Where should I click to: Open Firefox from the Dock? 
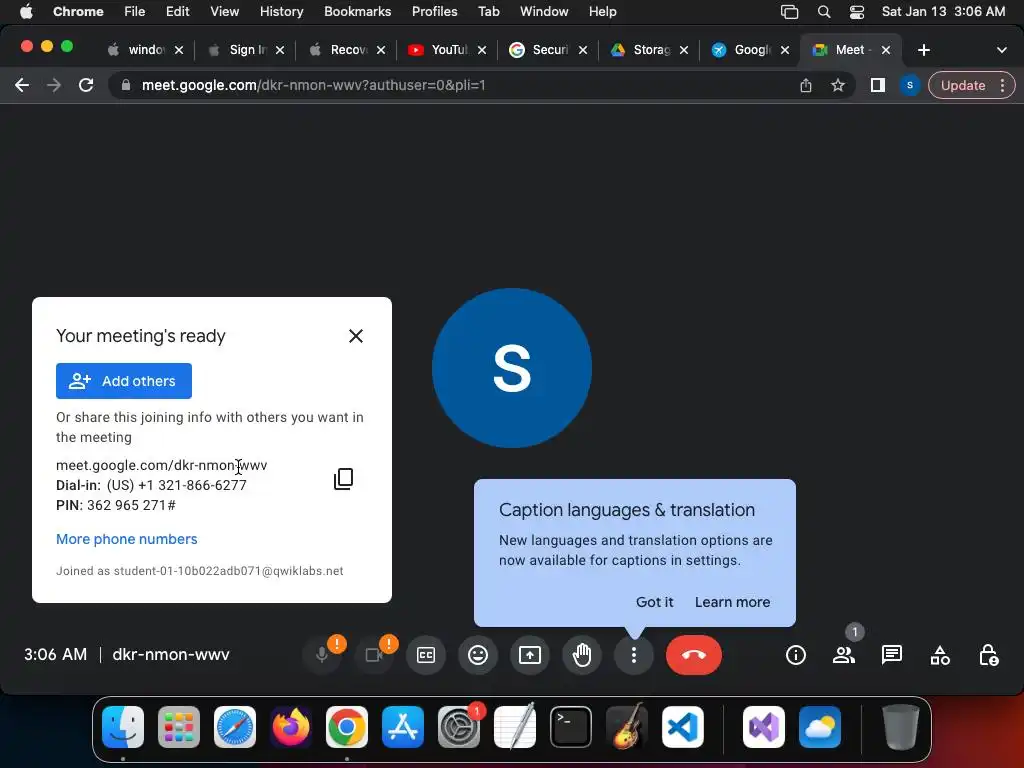(291, 727)
